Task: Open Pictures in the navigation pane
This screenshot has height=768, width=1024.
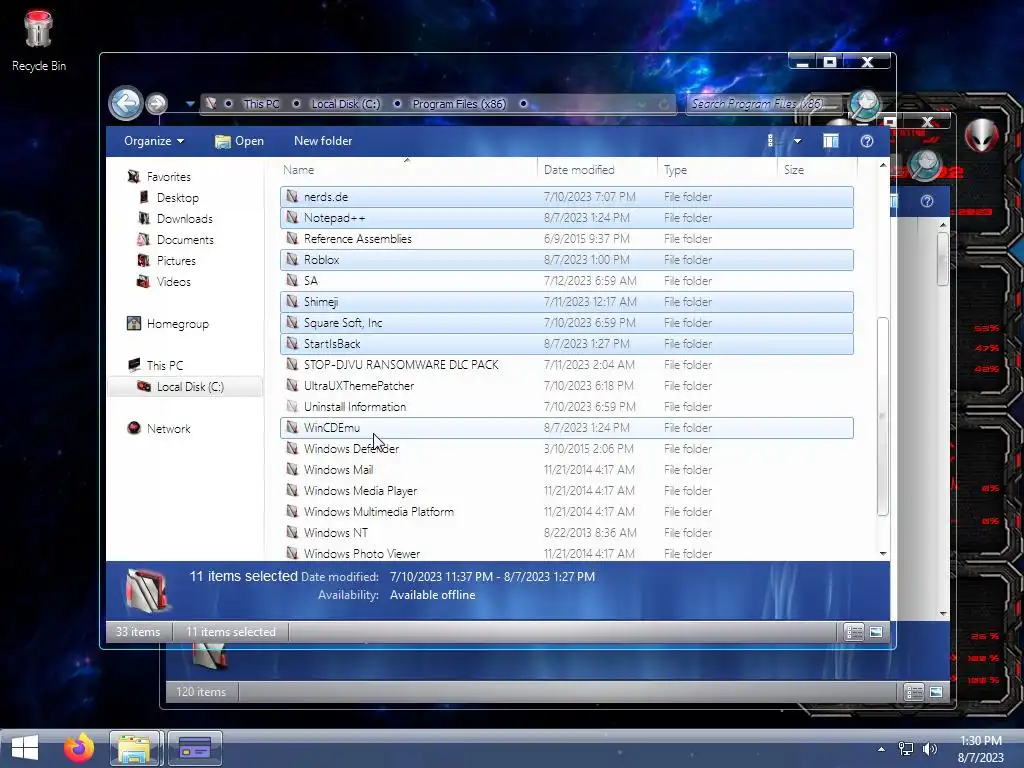Action: [x=176, y=261]
